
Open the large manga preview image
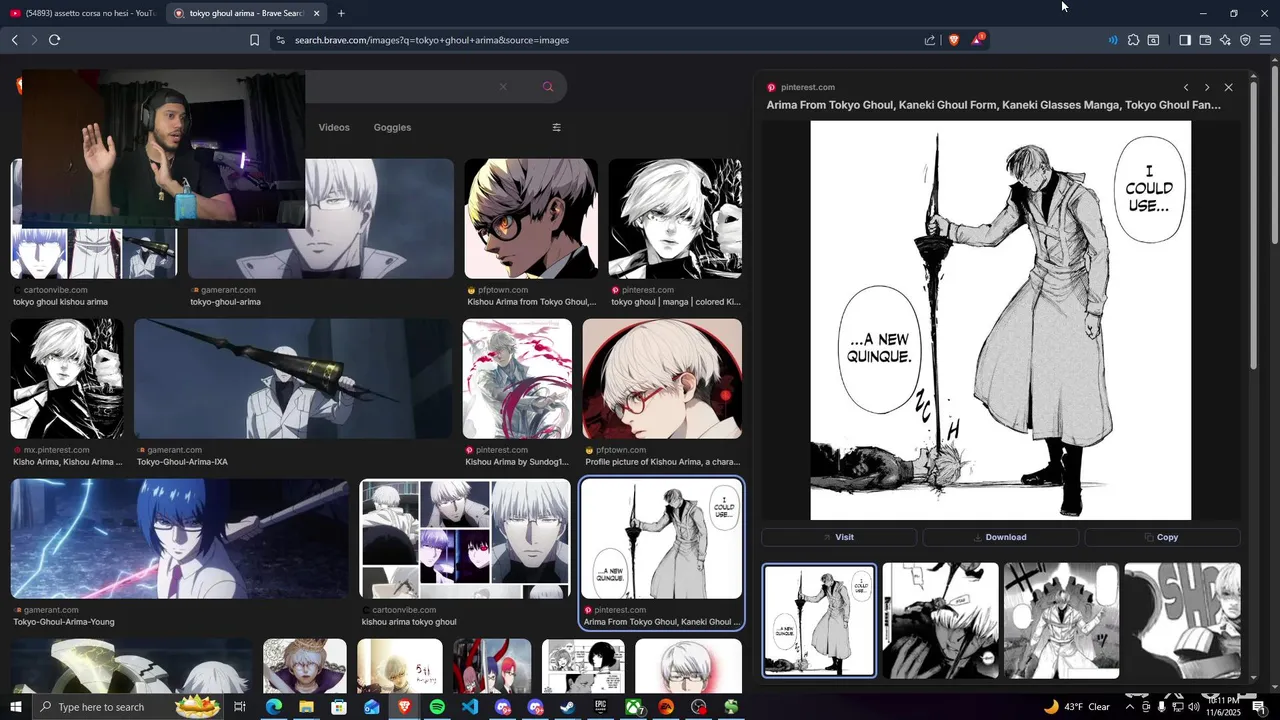(1000, 320)
